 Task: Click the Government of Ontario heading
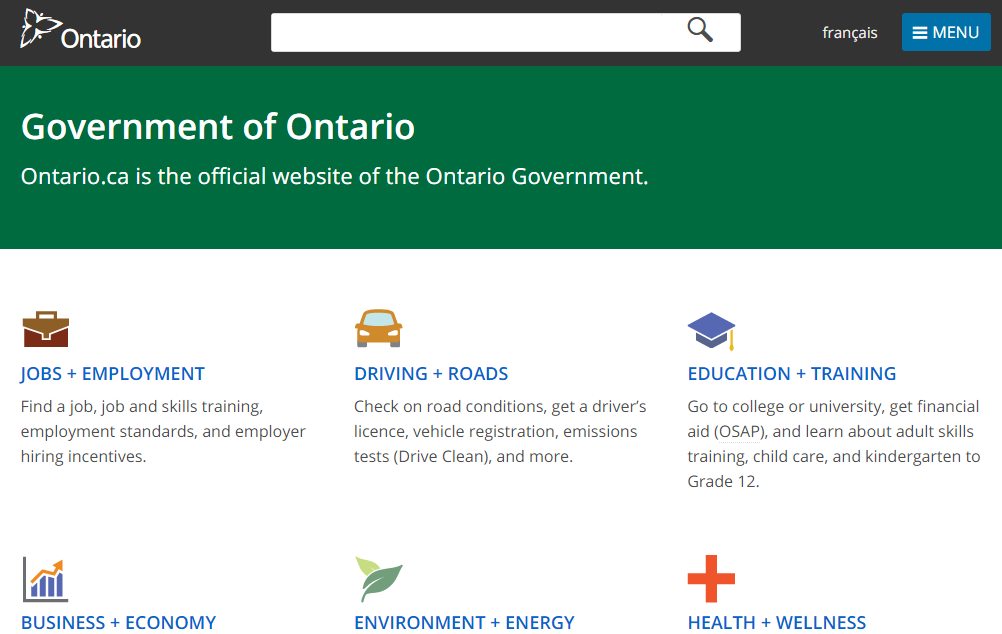[218, 127]
